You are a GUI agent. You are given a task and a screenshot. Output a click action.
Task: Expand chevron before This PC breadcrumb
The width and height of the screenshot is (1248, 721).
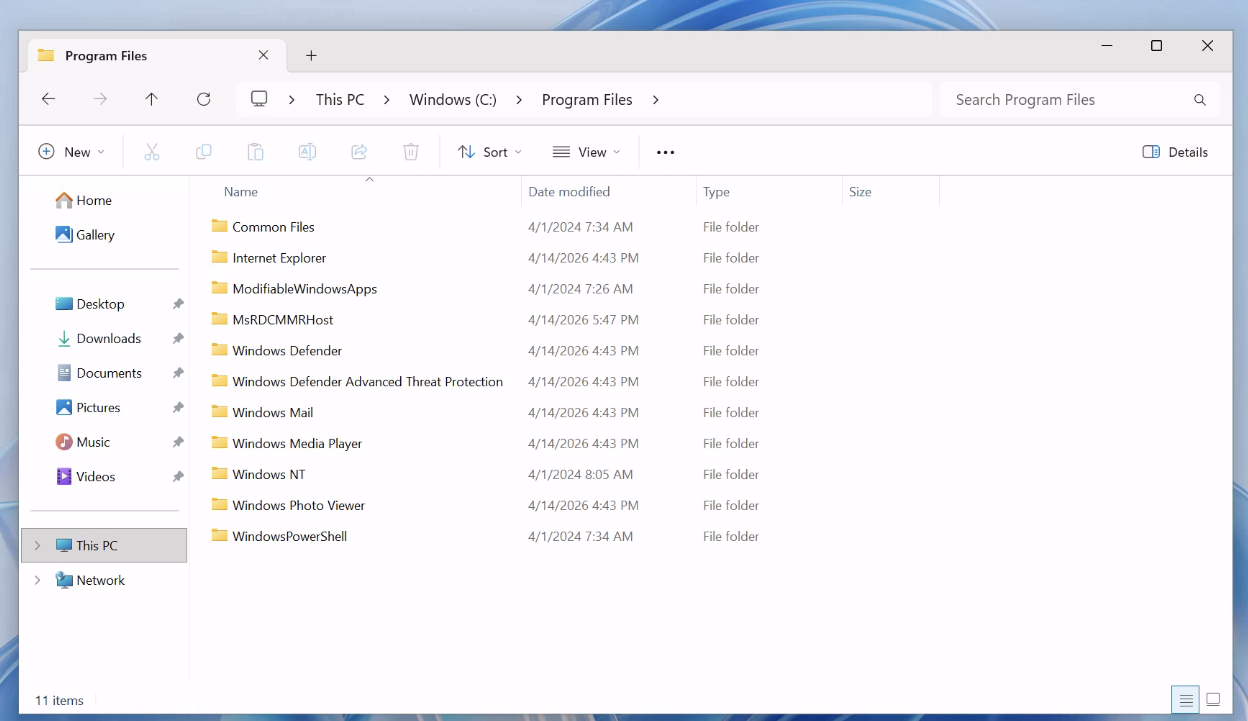pos(292,100)
